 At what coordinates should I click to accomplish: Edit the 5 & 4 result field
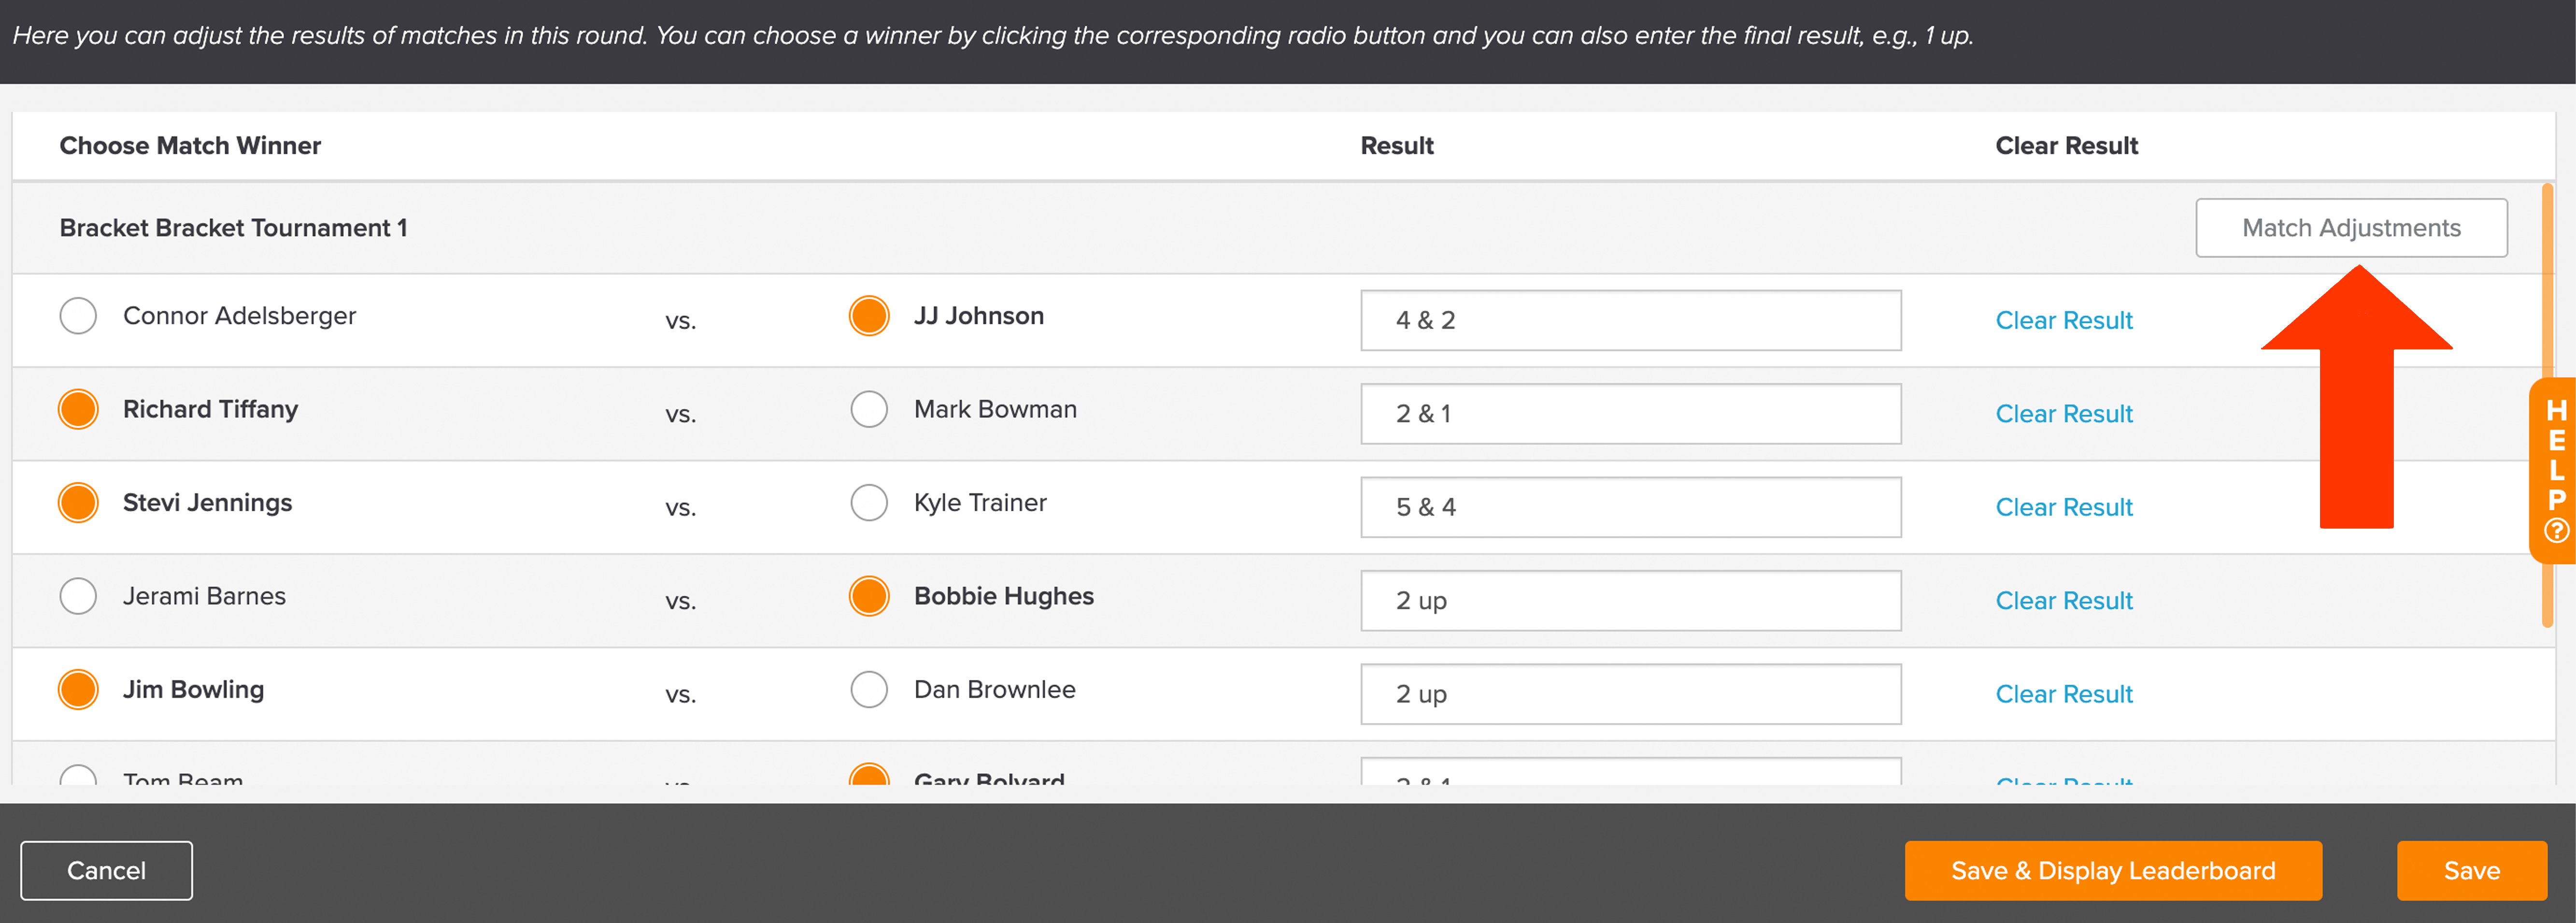pos(1631,507)
